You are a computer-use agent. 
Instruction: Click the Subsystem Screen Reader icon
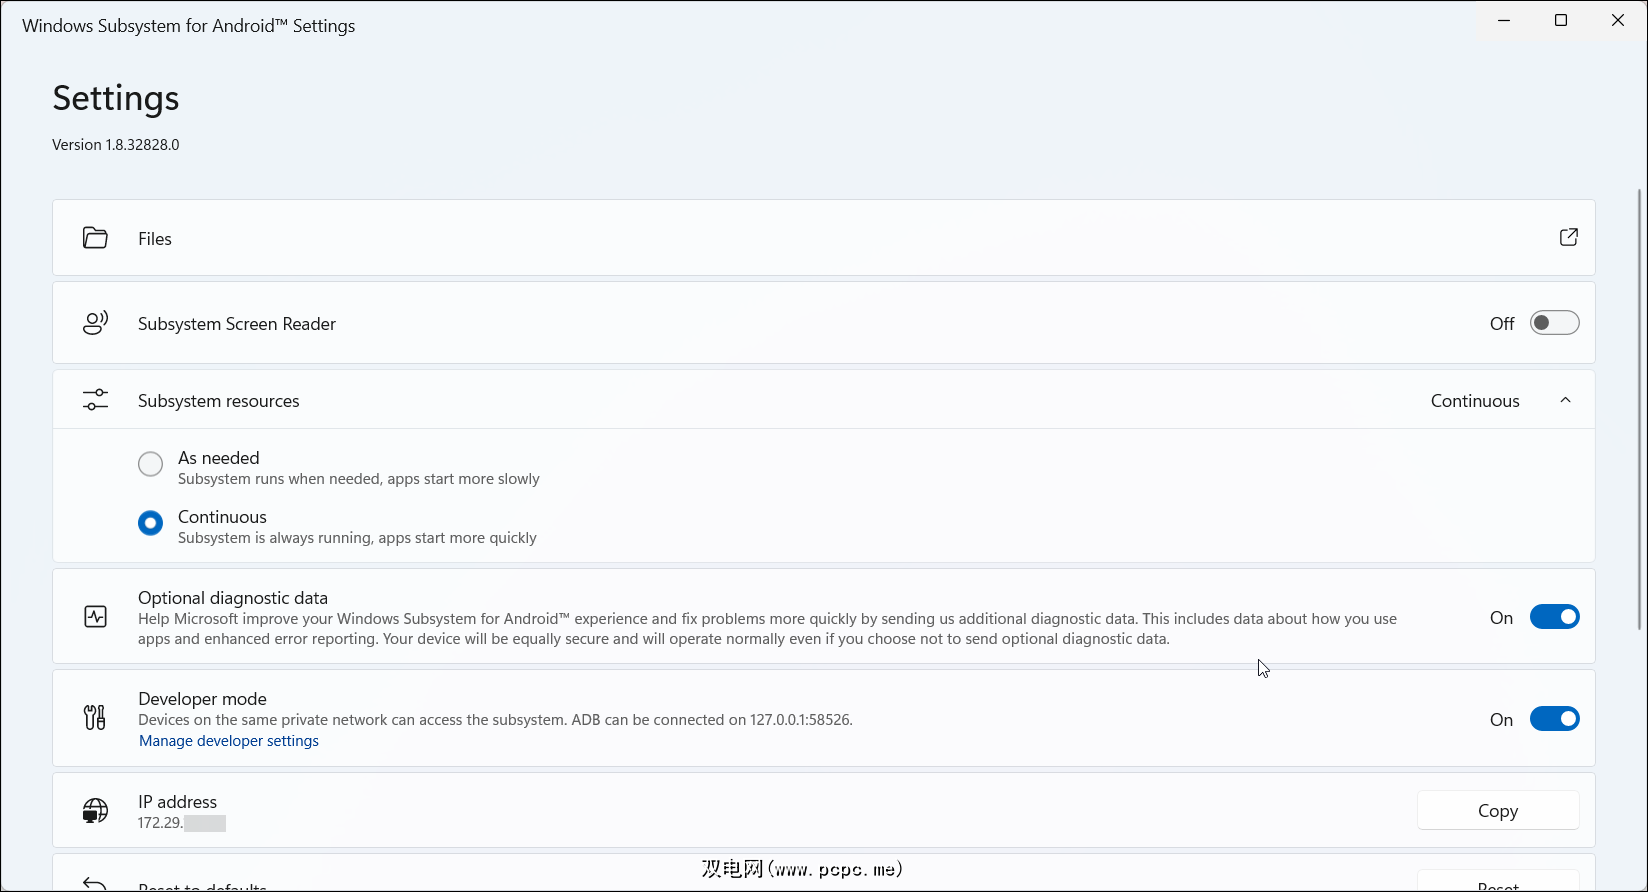[95, 323]
